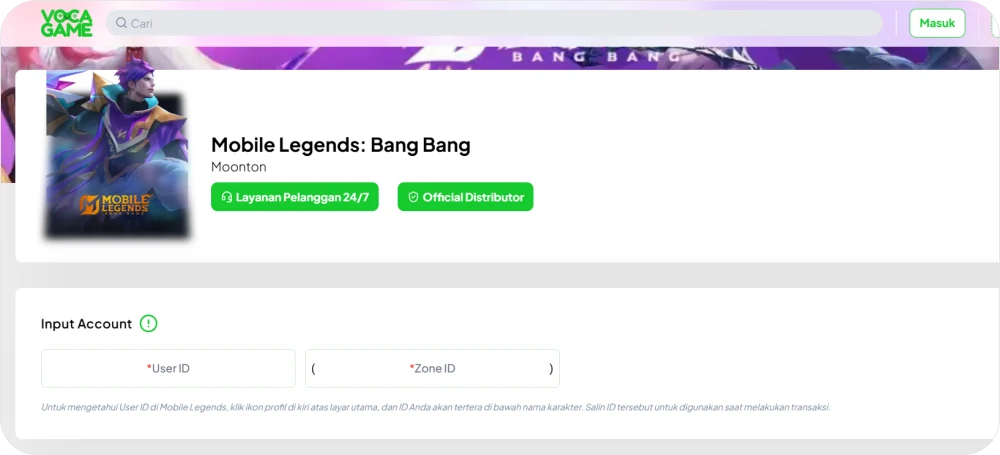Focus the Zone ID input field
This screenshot has height=455, width=1000.
(432, 368)
